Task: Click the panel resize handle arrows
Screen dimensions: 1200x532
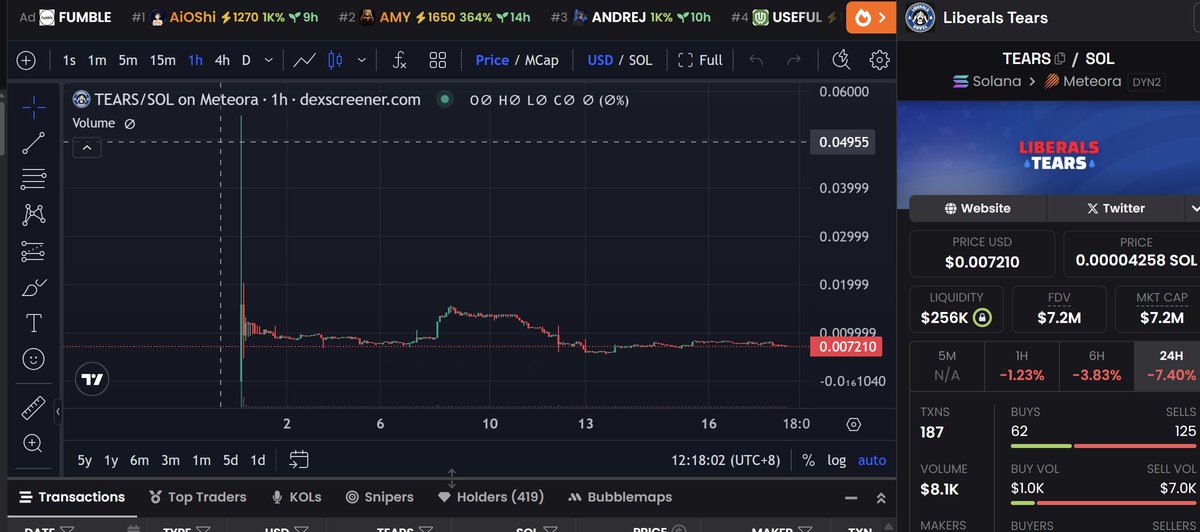Action: point(451,477)
